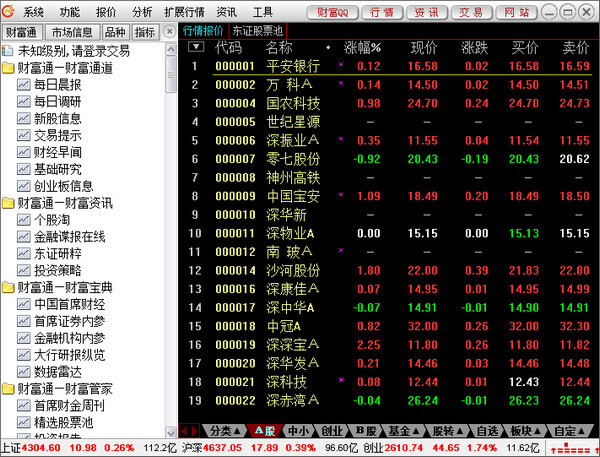The height and width of the screenshot is (457, 600).
Task: Open the 工具 menu
Action: (x=263, y=12)
